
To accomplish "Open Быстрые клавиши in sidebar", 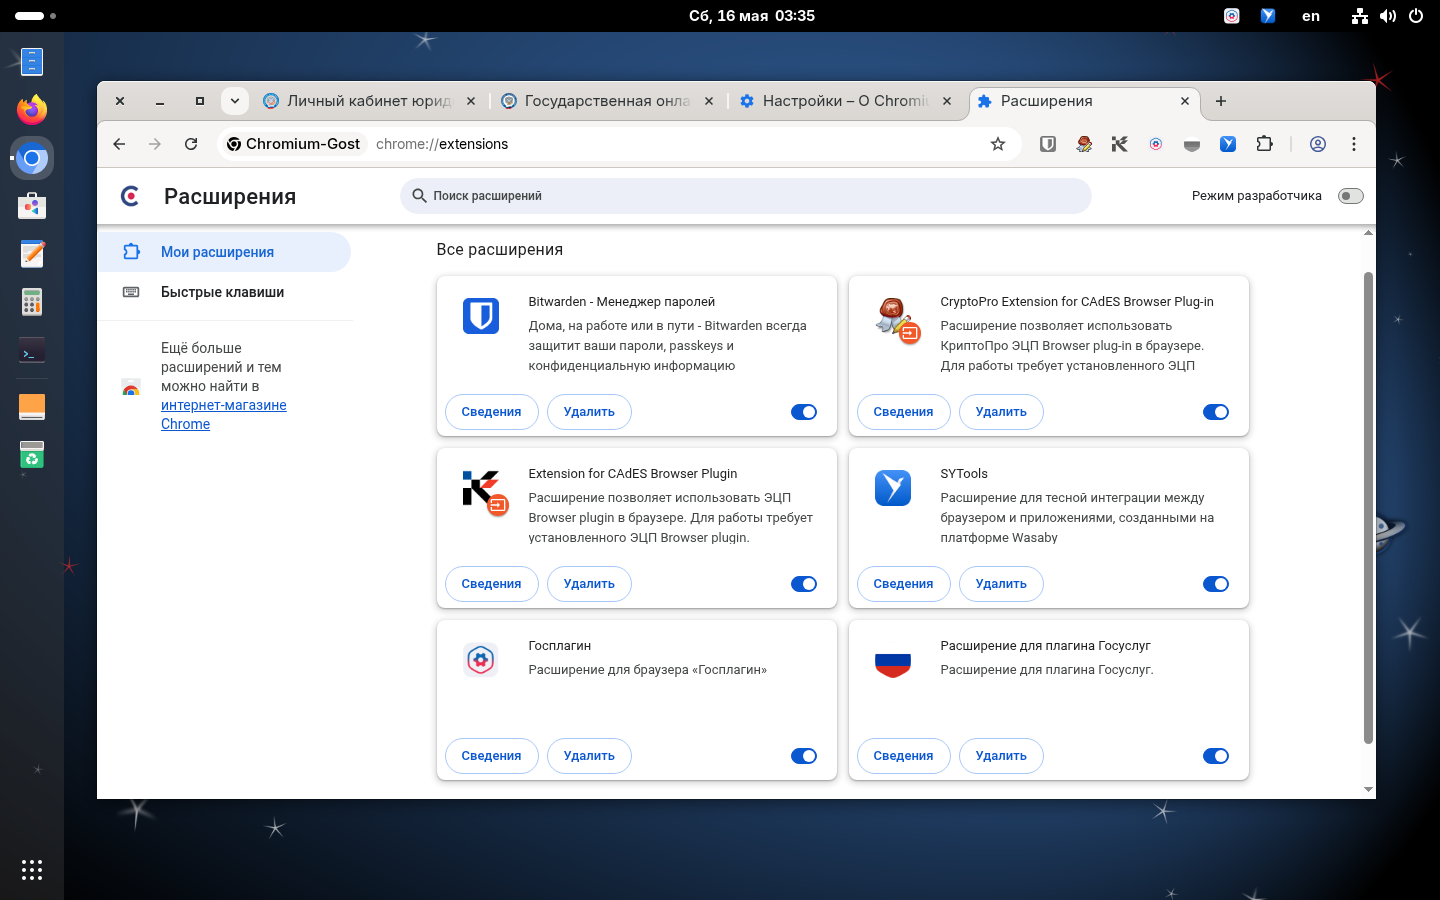I will click(x=224, y=292).
